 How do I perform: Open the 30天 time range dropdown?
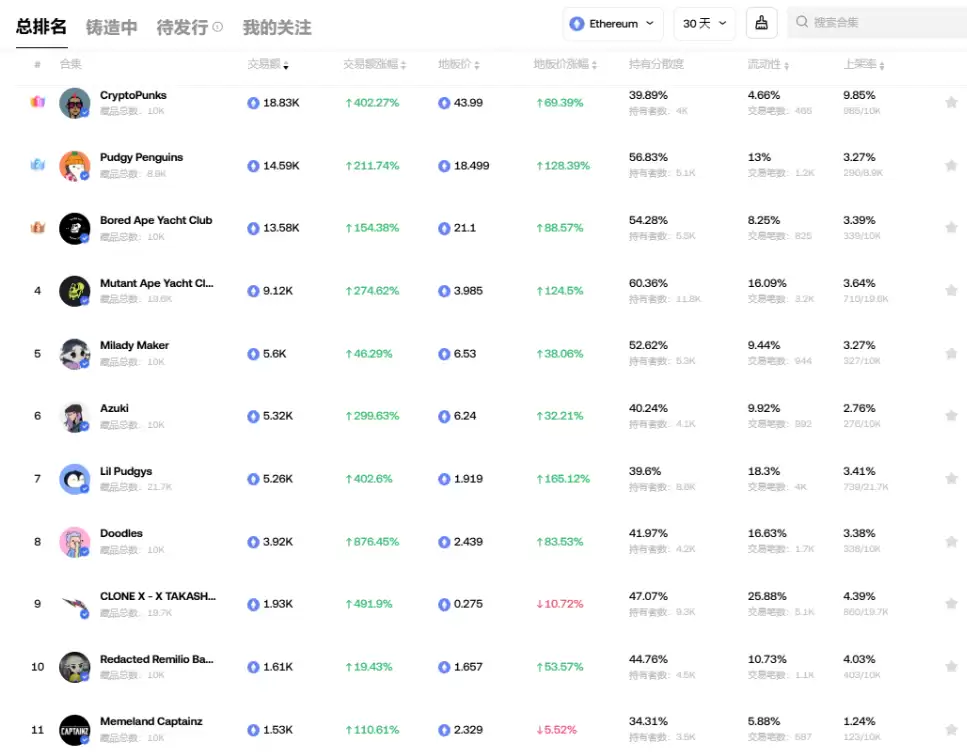(x=704, y=22)
